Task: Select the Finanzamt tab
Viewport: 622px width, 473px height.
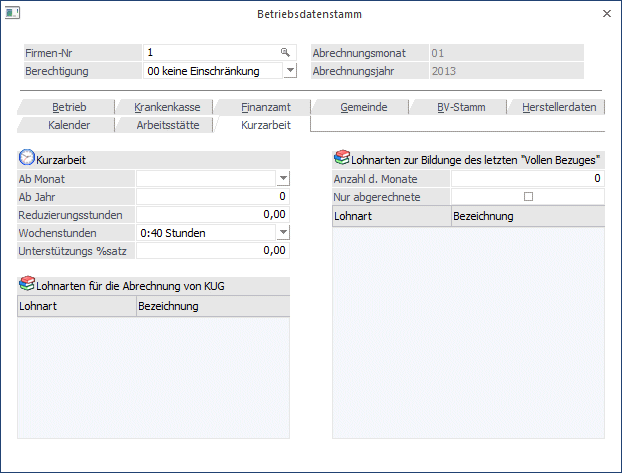Action: [x=262, y=107]
